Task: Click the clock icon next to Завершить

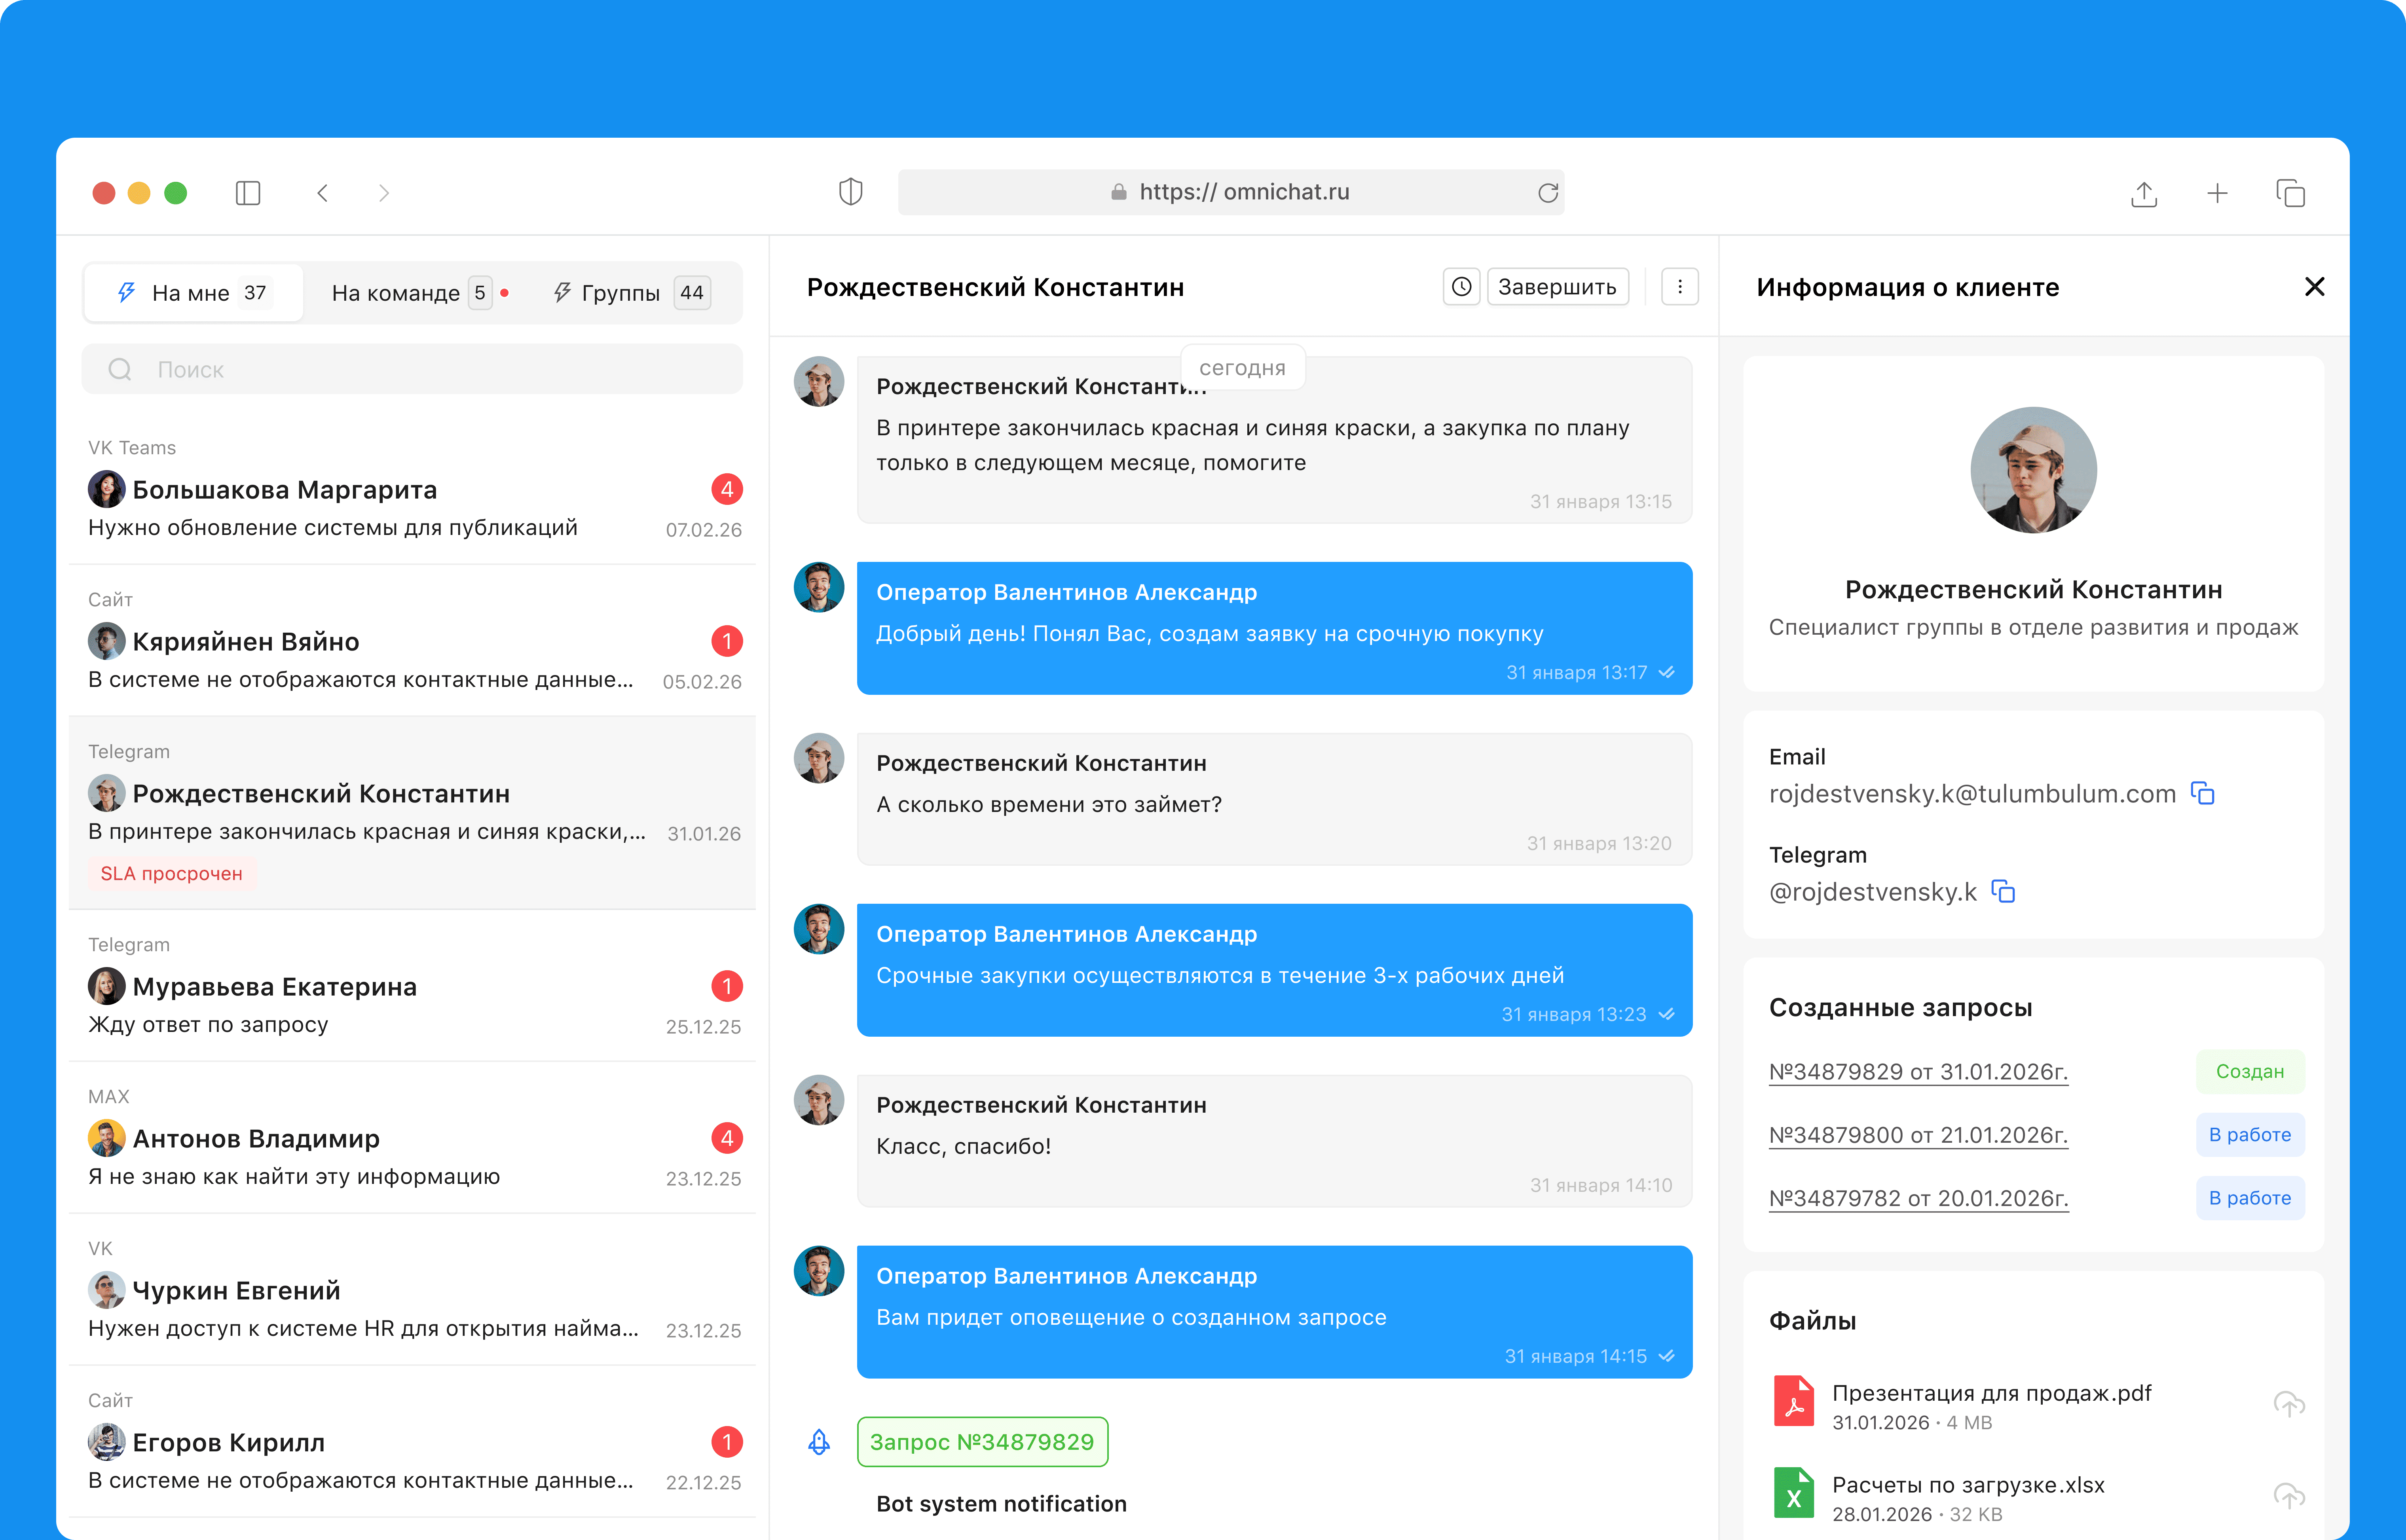Action: tap(1461, 287)
